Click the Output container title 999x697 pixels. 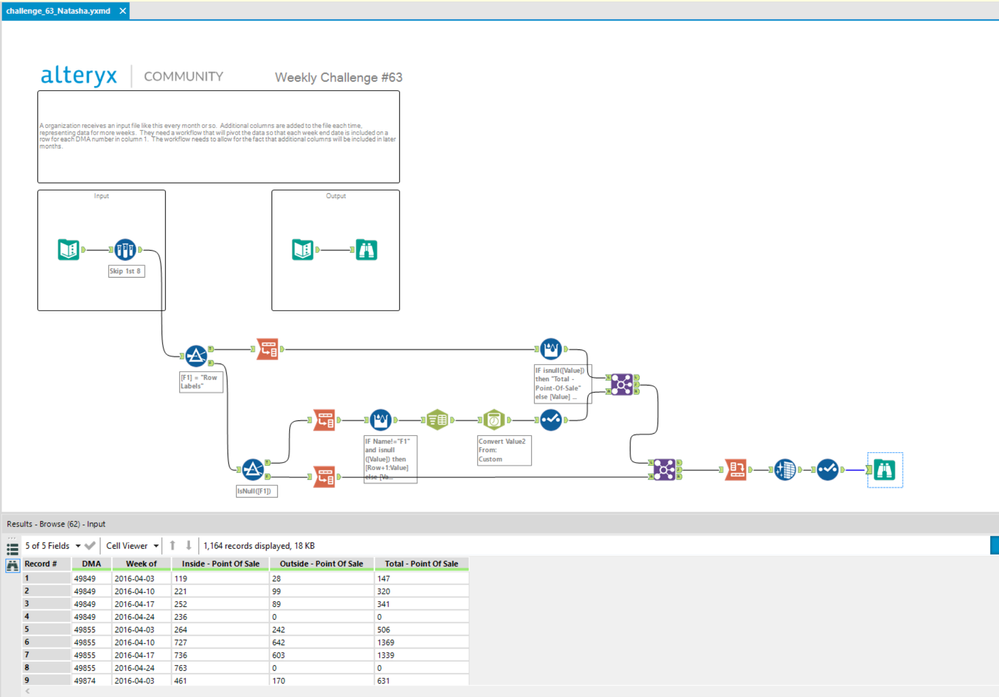[x=336, y=196]
